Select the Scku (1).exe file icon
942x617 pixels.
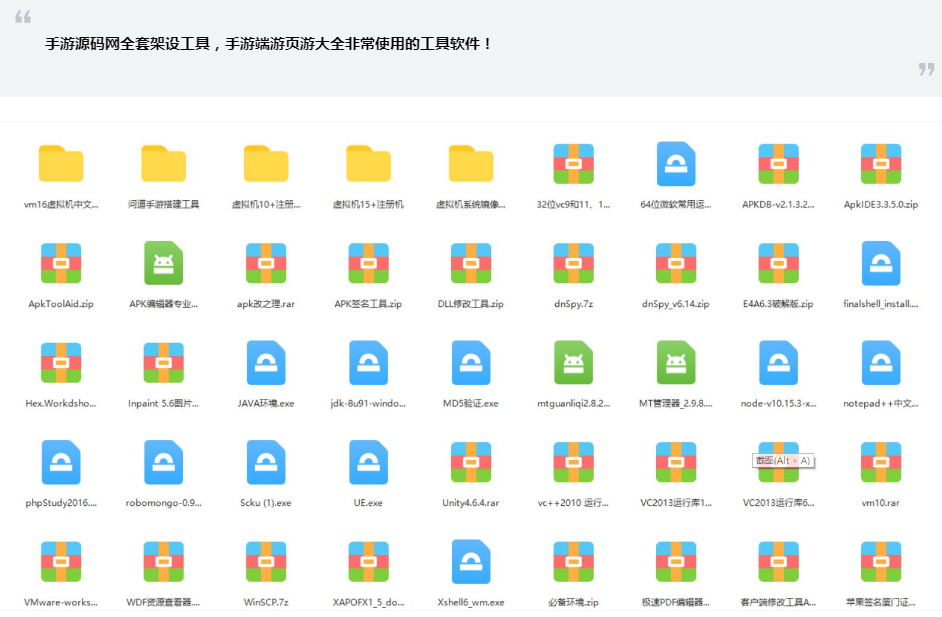[266, 463]
